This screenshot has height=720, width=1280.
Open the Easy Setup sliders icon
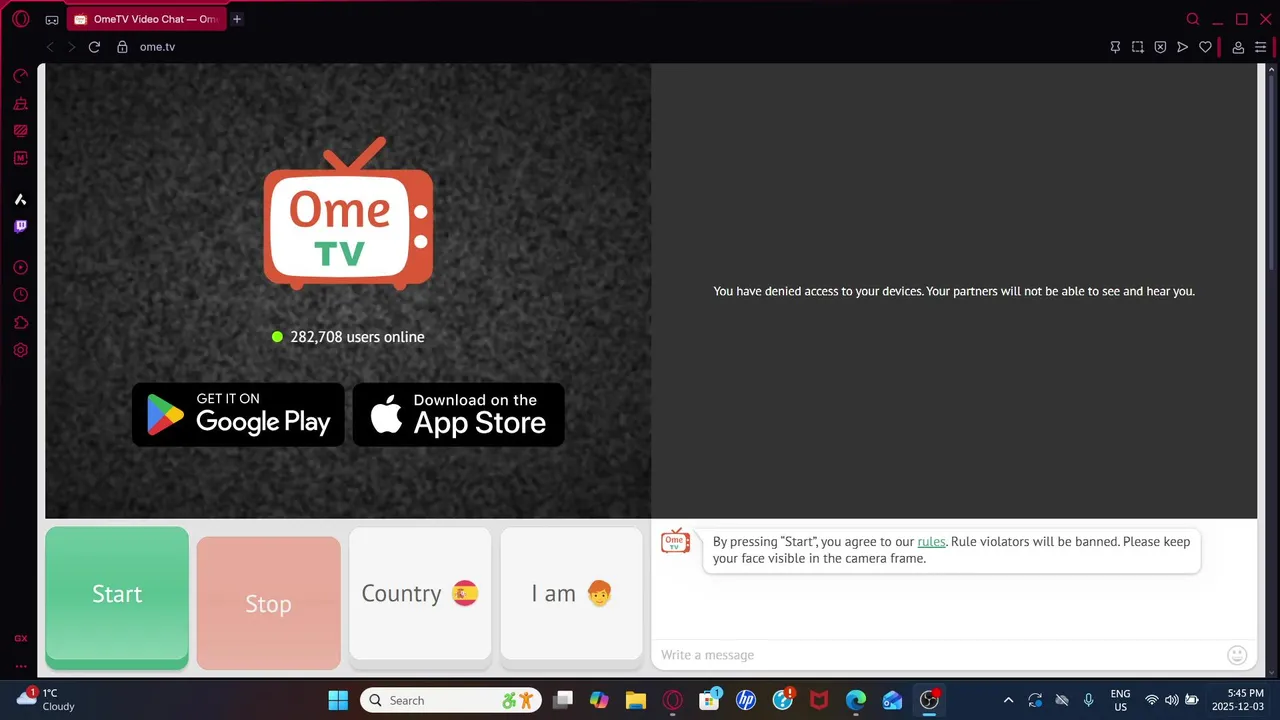[x=1260, y=47]
